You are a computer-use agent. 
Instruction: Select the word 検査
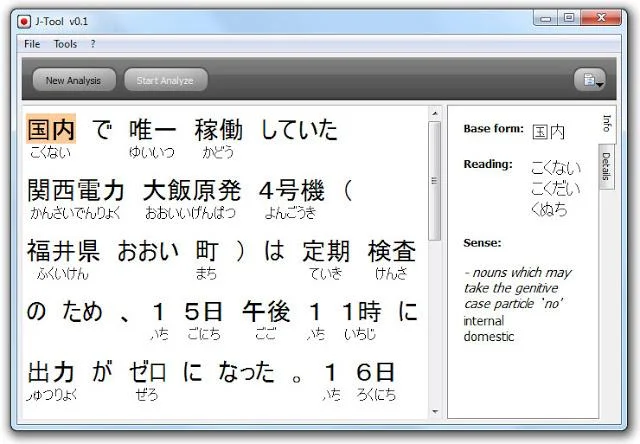[392, 251]
